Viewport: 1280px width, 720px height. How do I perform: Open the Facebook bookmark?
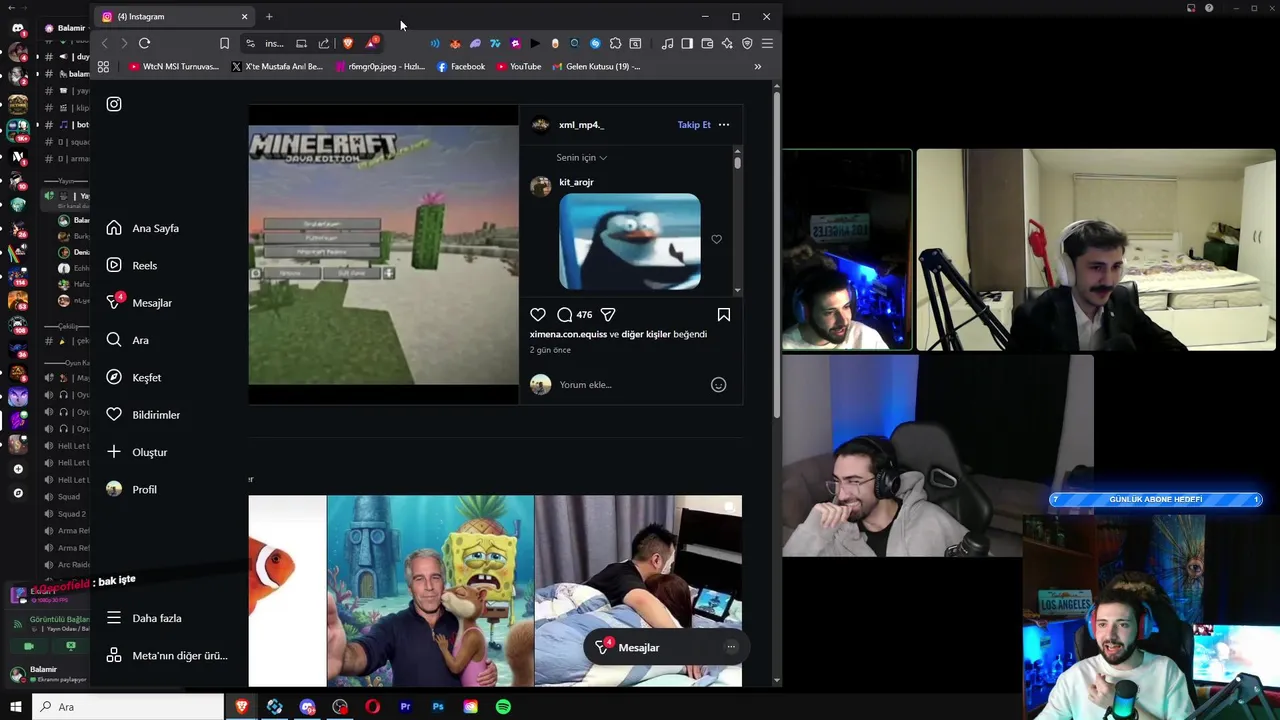[461, 67]
